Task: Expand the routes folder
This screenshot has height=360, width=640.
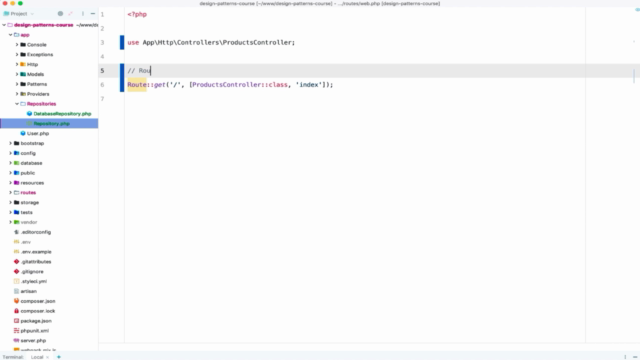Action: 11,192
